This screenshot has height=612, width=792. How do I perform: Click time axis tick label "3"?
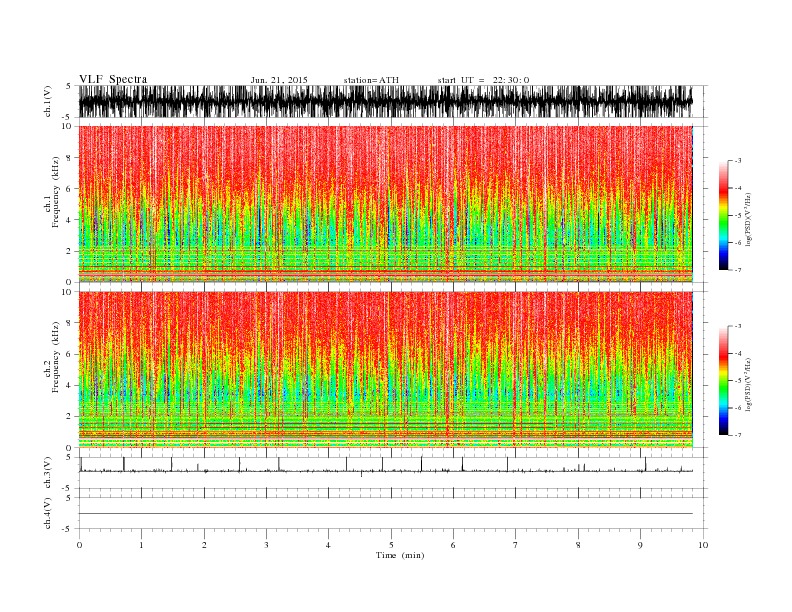click(x=266, y=545)
